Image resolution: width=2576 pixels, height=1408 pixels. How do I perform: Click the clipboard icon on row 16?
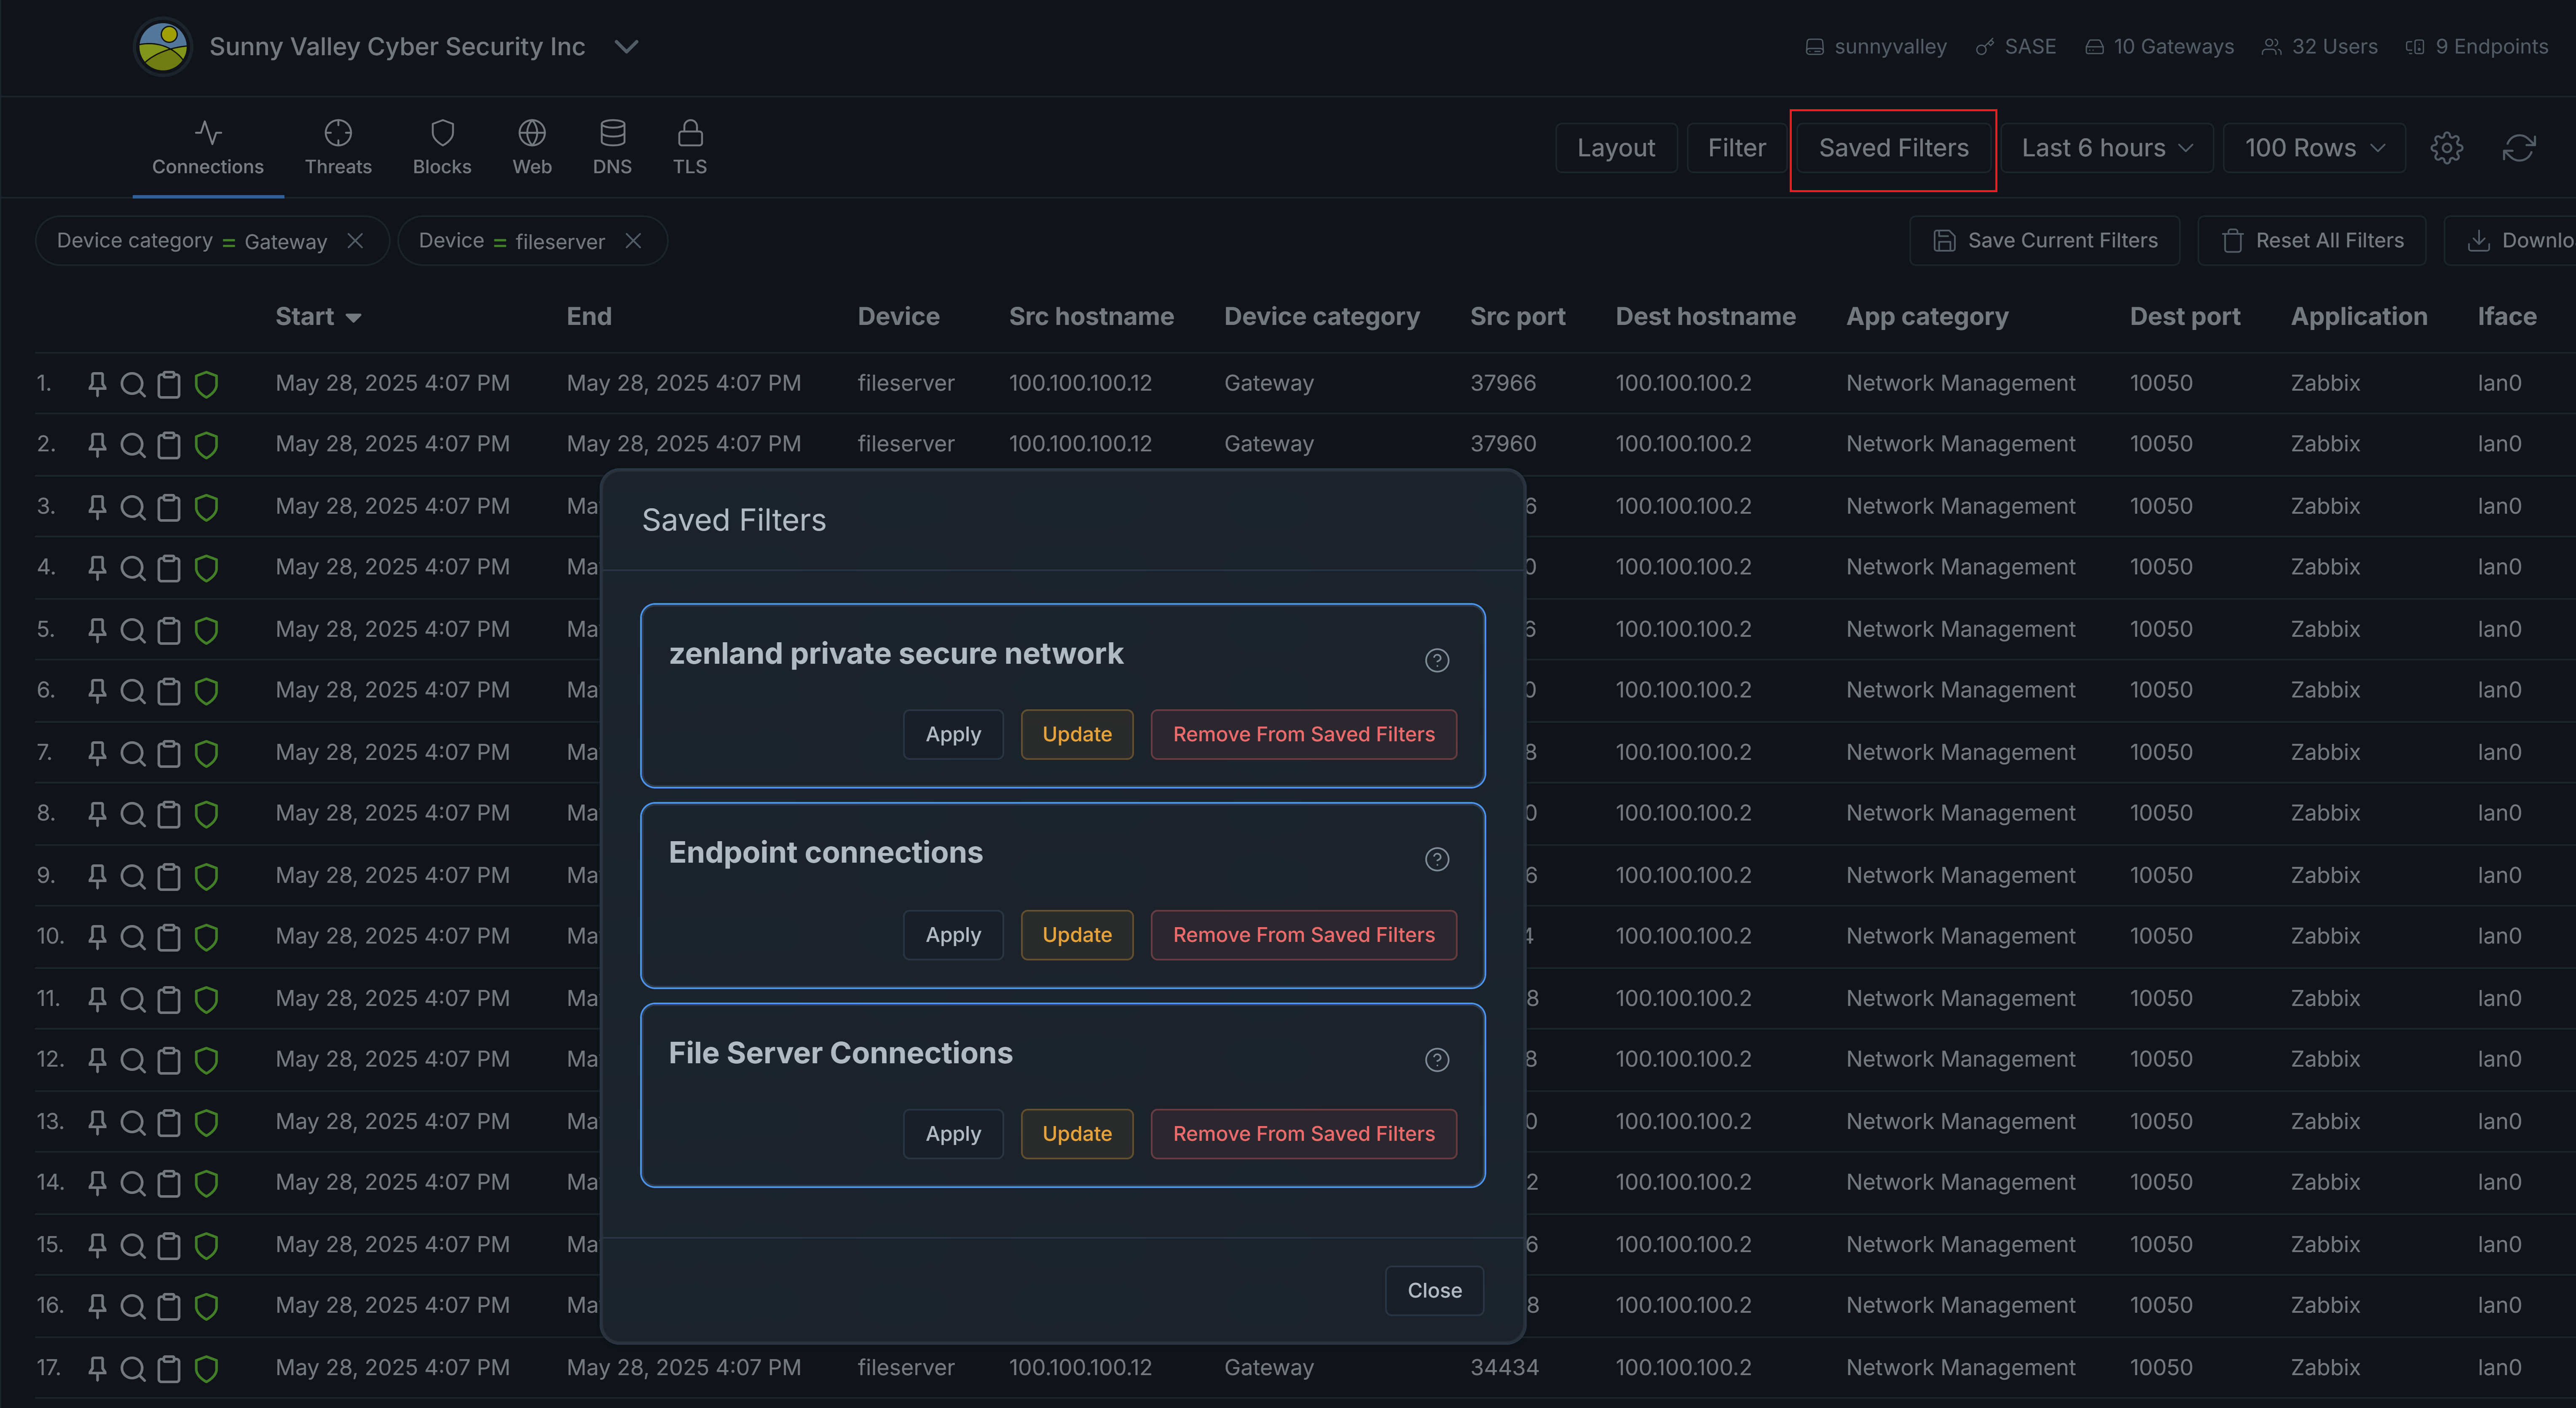tap(169, 1306)
